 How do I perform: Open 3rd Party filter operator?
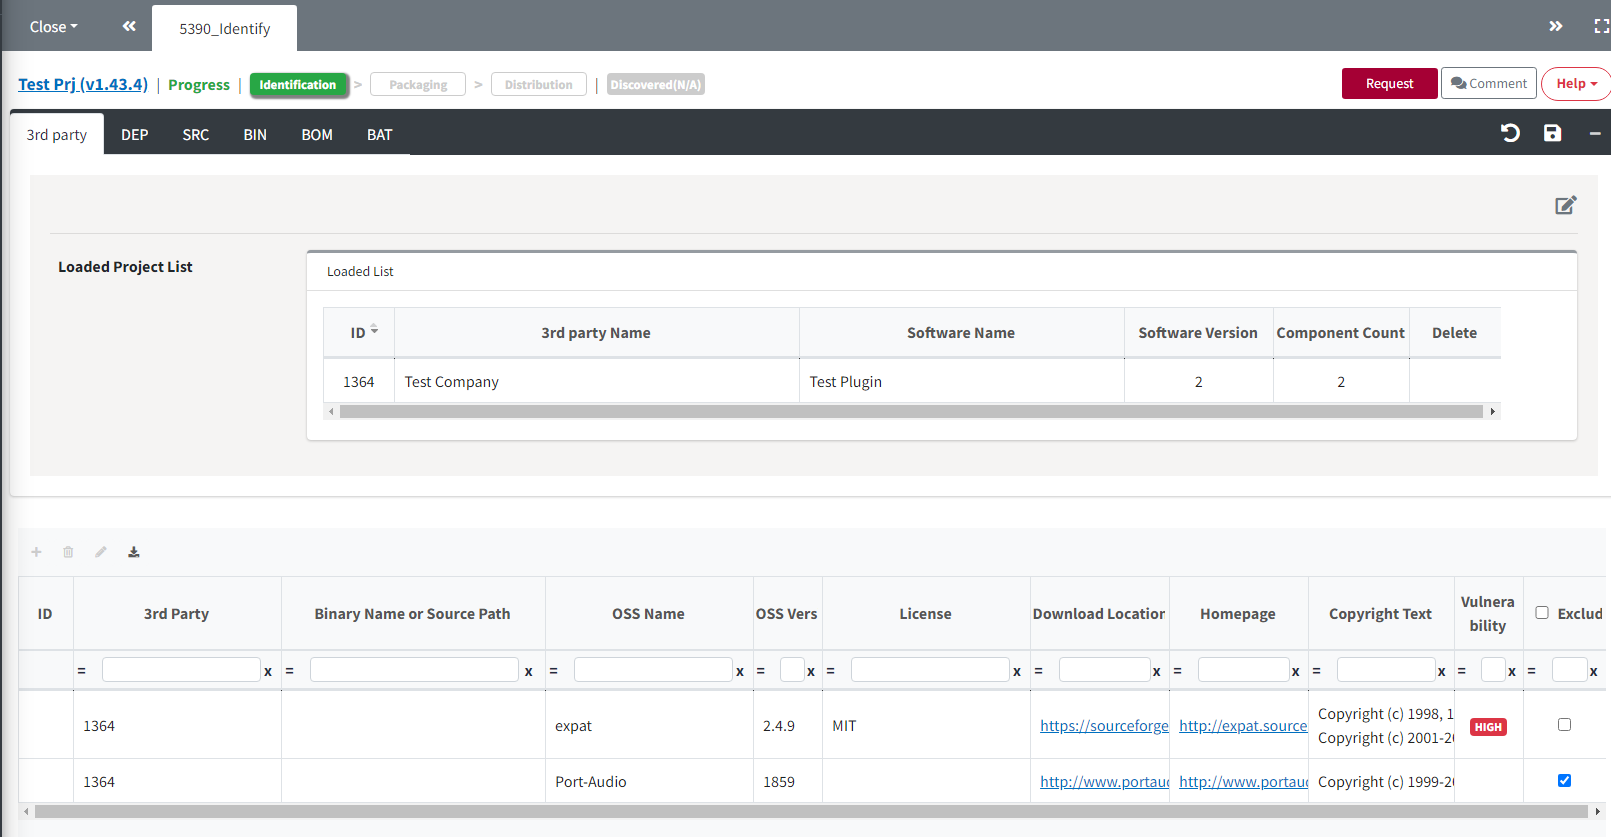click(82, 671)
